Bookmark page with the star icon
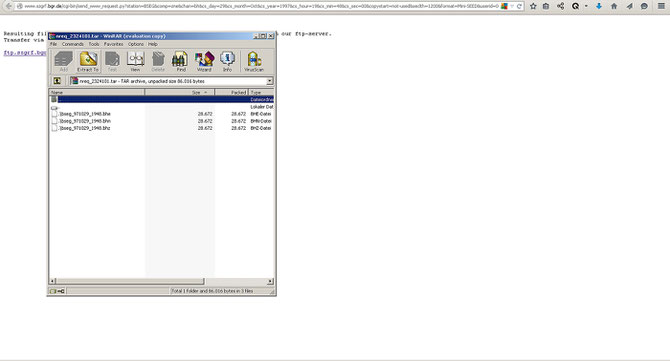 [x=533, y=6]
